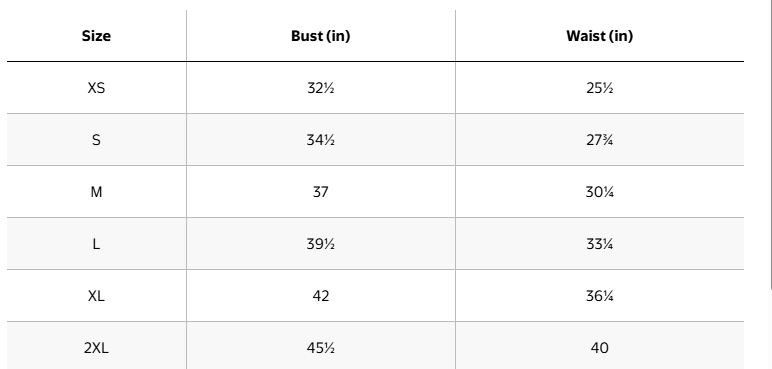Click the vertical scrollbar on right edge
Viewport: 772px width, 369px height.
tap(771, 145)
